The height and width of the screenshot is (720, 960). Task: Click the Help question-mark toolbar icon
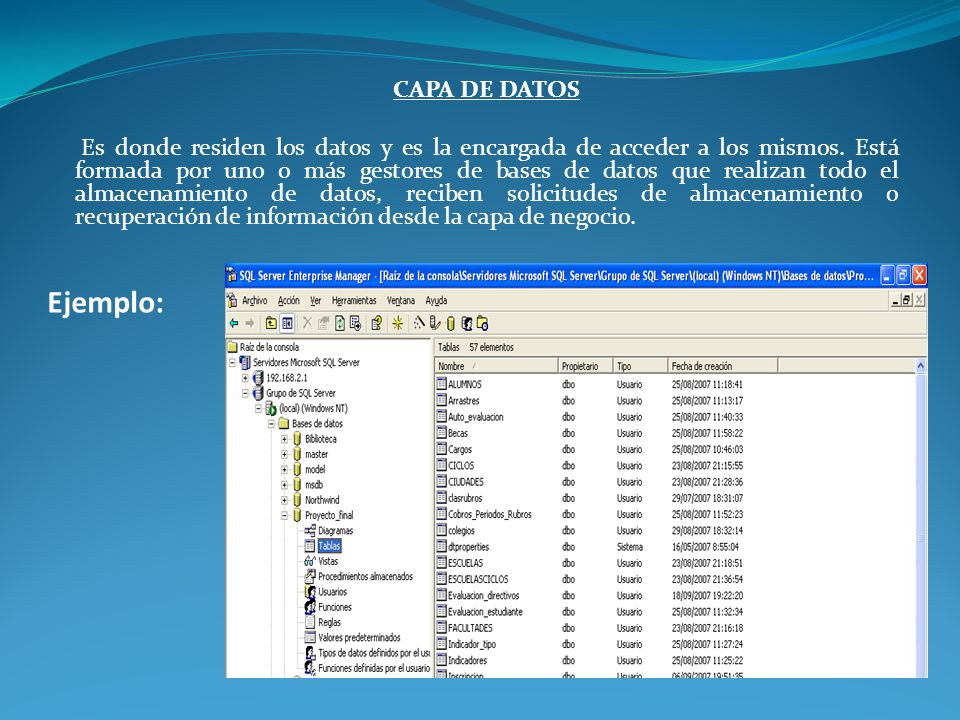(x=377, y=323)
